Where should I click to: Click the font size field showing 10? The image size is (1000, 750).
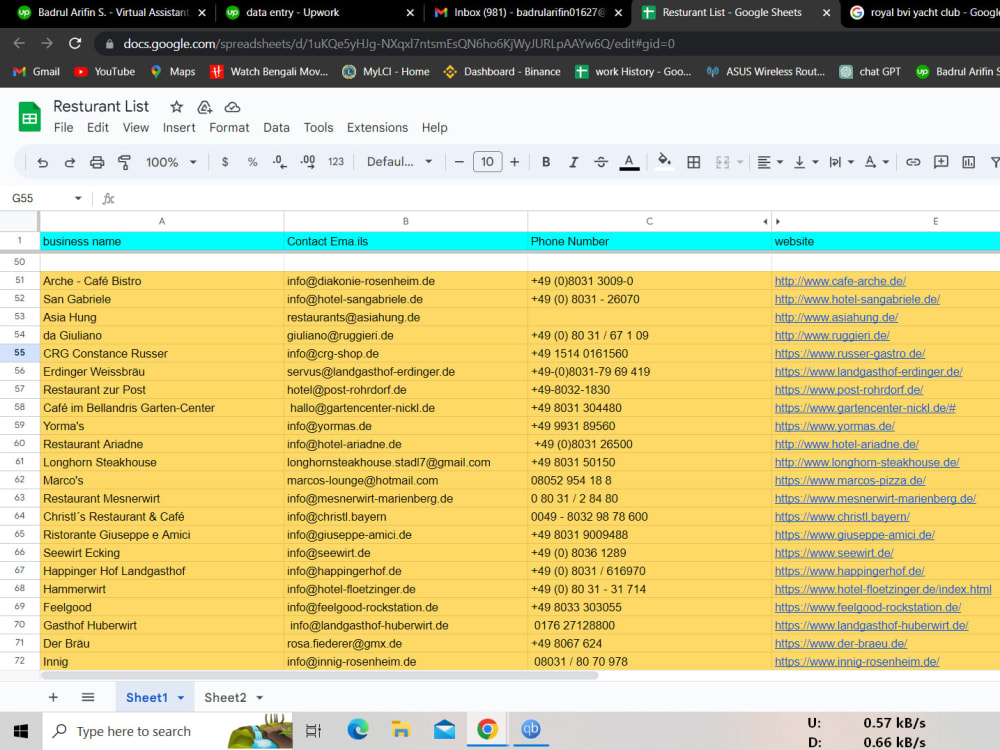487,162
